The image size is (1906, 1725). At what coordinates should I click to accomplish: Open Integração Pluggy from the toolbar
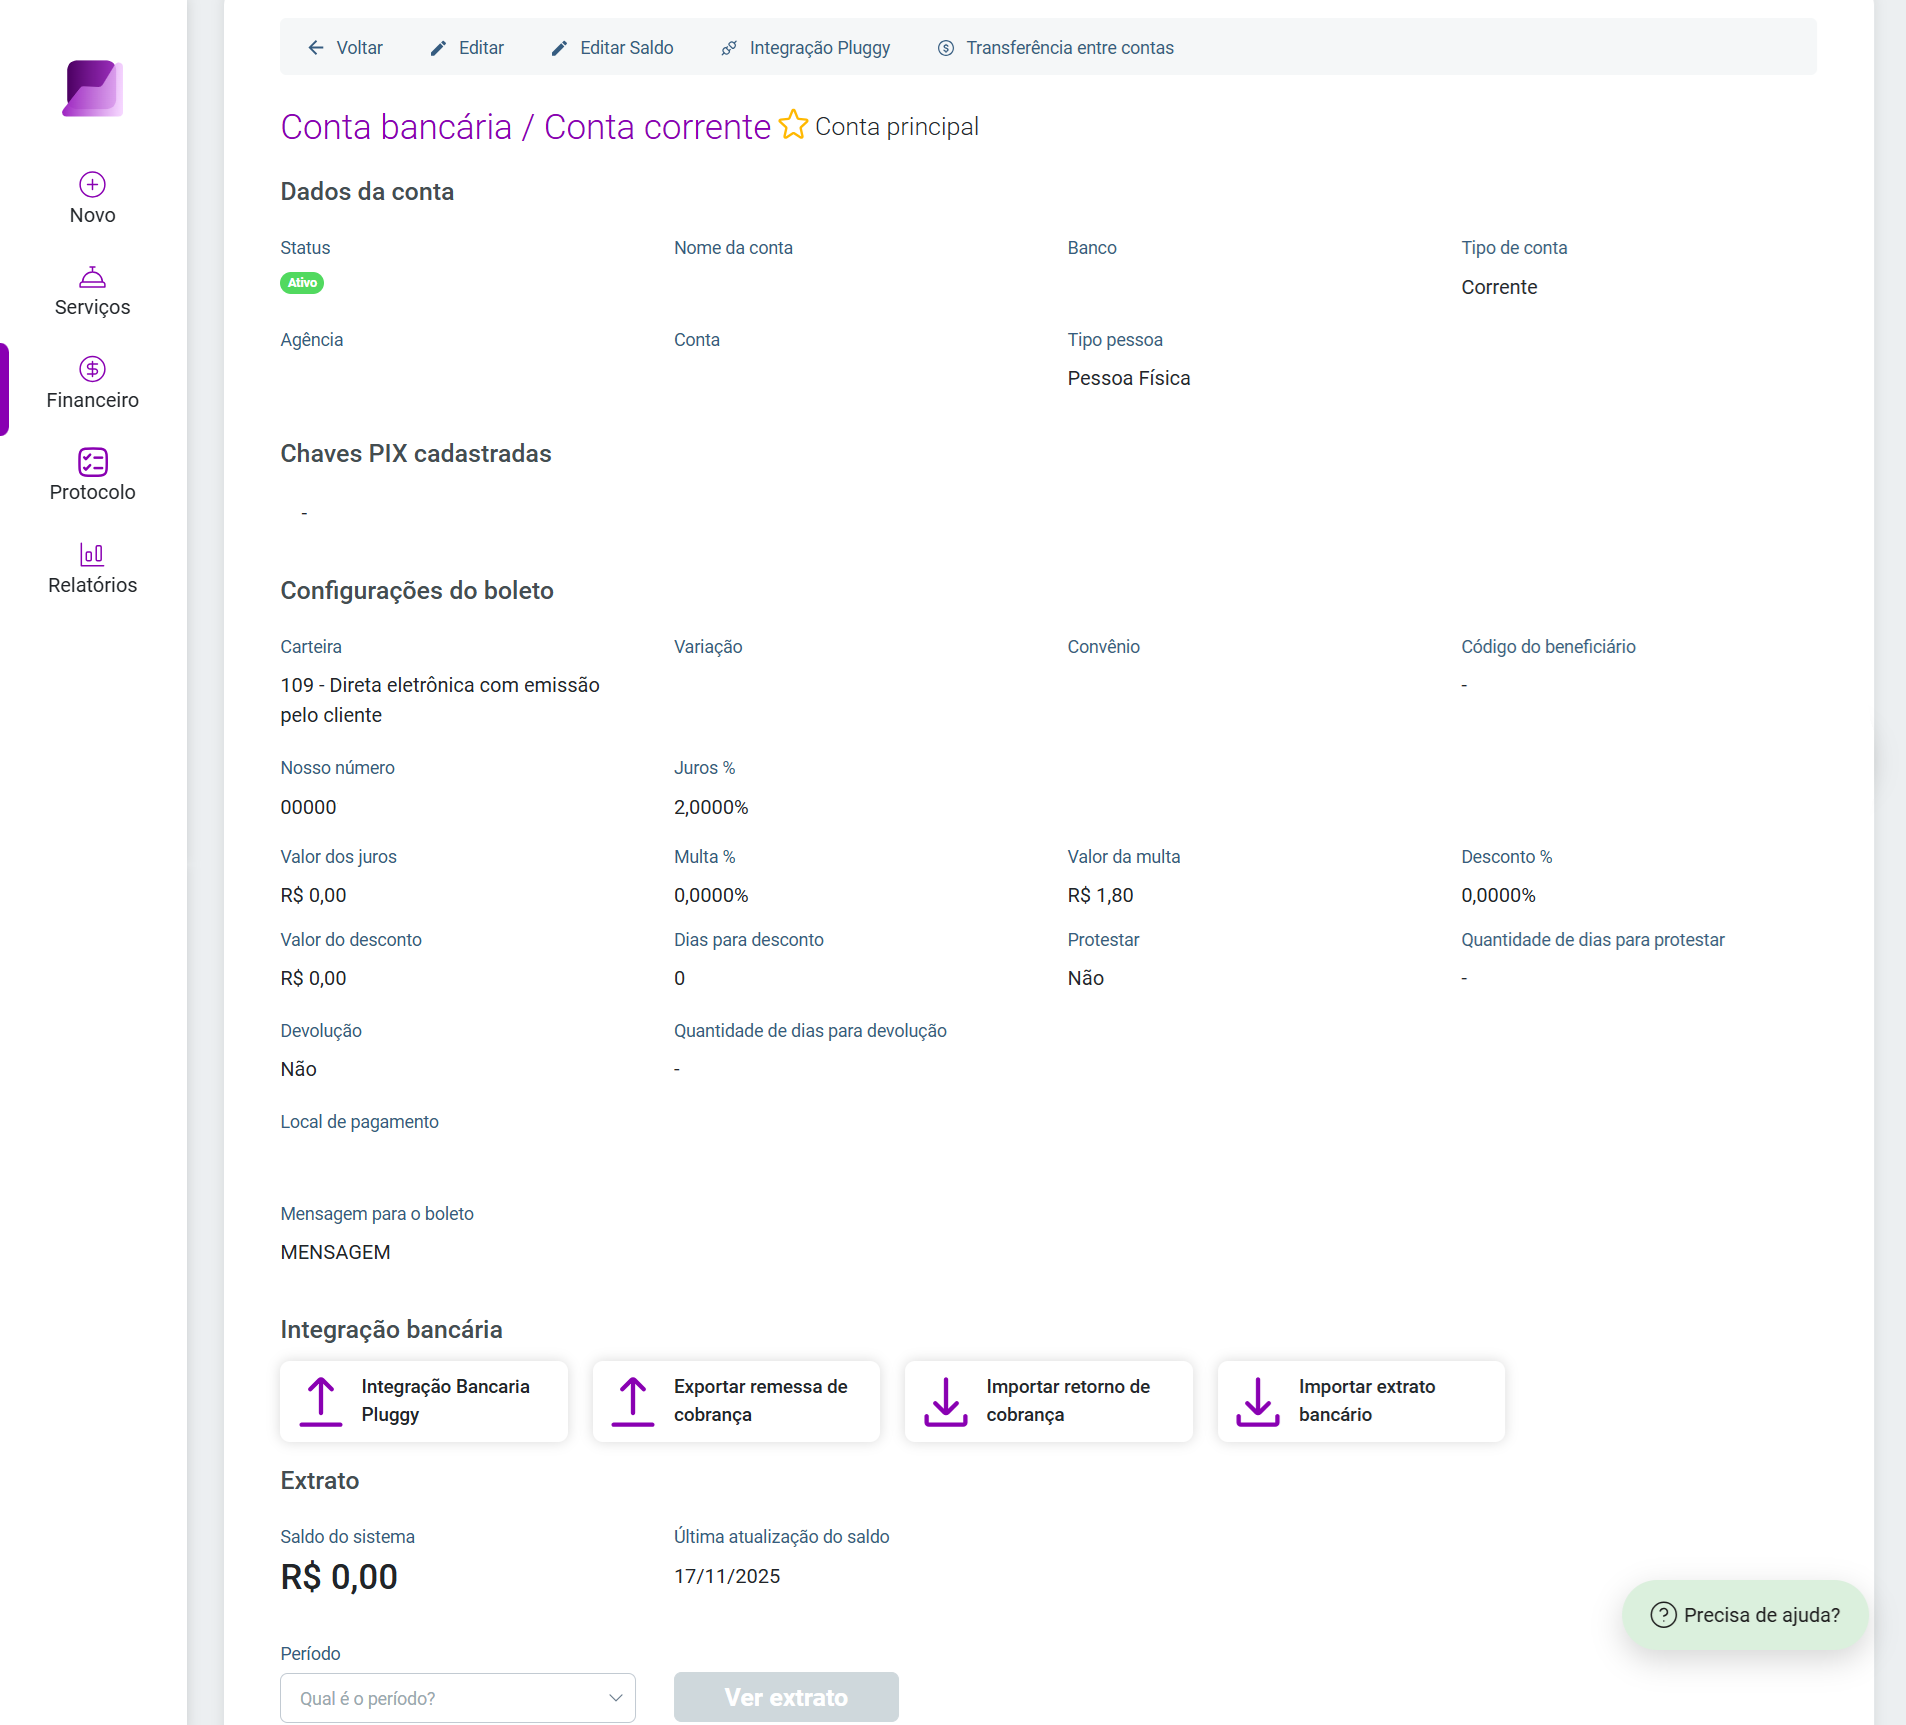(x=805, y=48)
